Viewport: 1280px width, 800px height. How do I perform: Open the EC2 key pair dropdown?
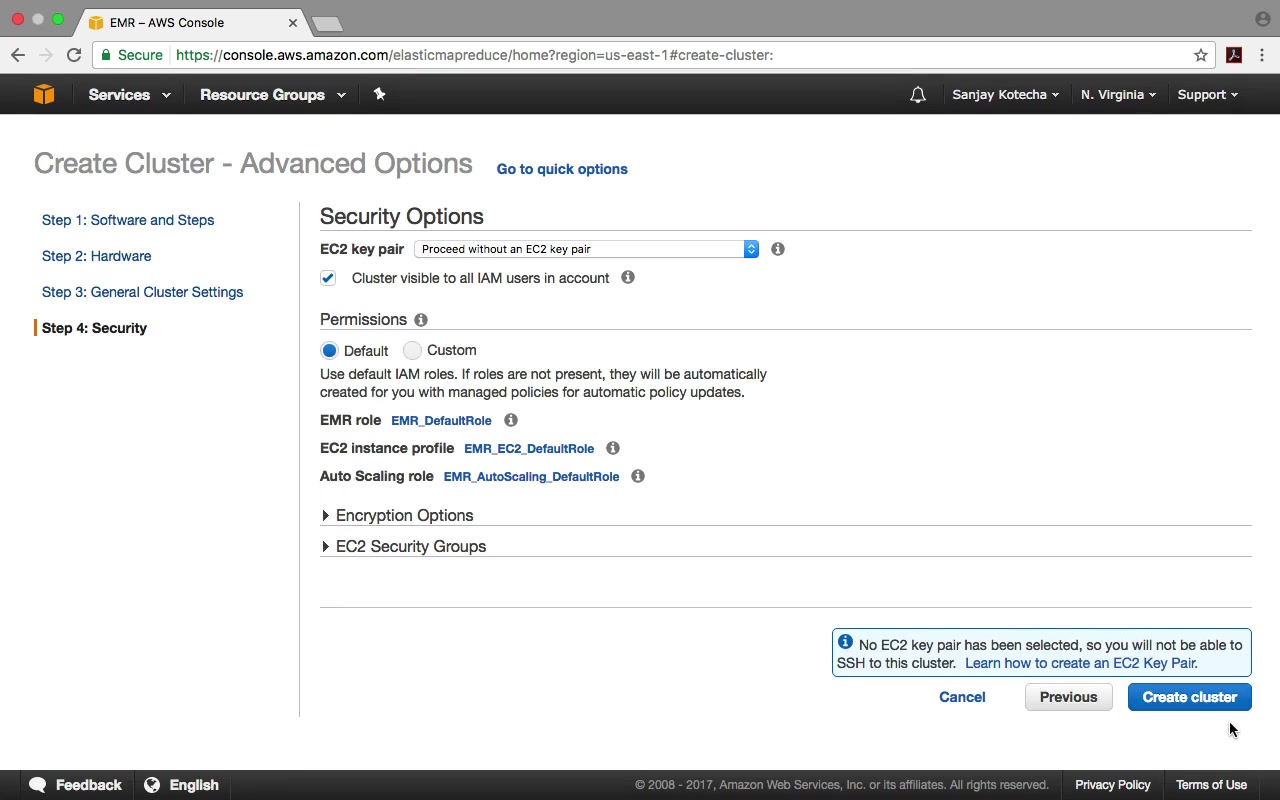pos(586,249)
